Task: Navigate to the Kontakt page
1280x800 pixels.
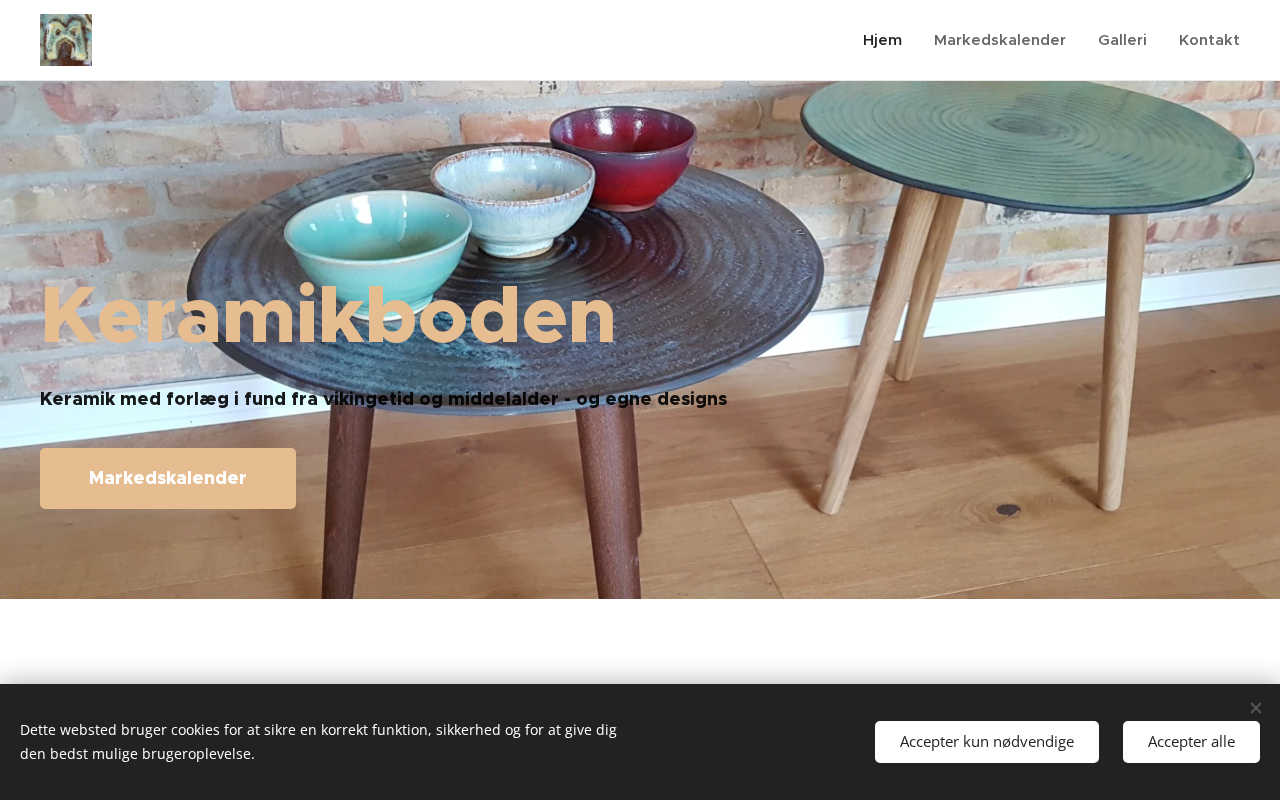Action: [1209, 40]
